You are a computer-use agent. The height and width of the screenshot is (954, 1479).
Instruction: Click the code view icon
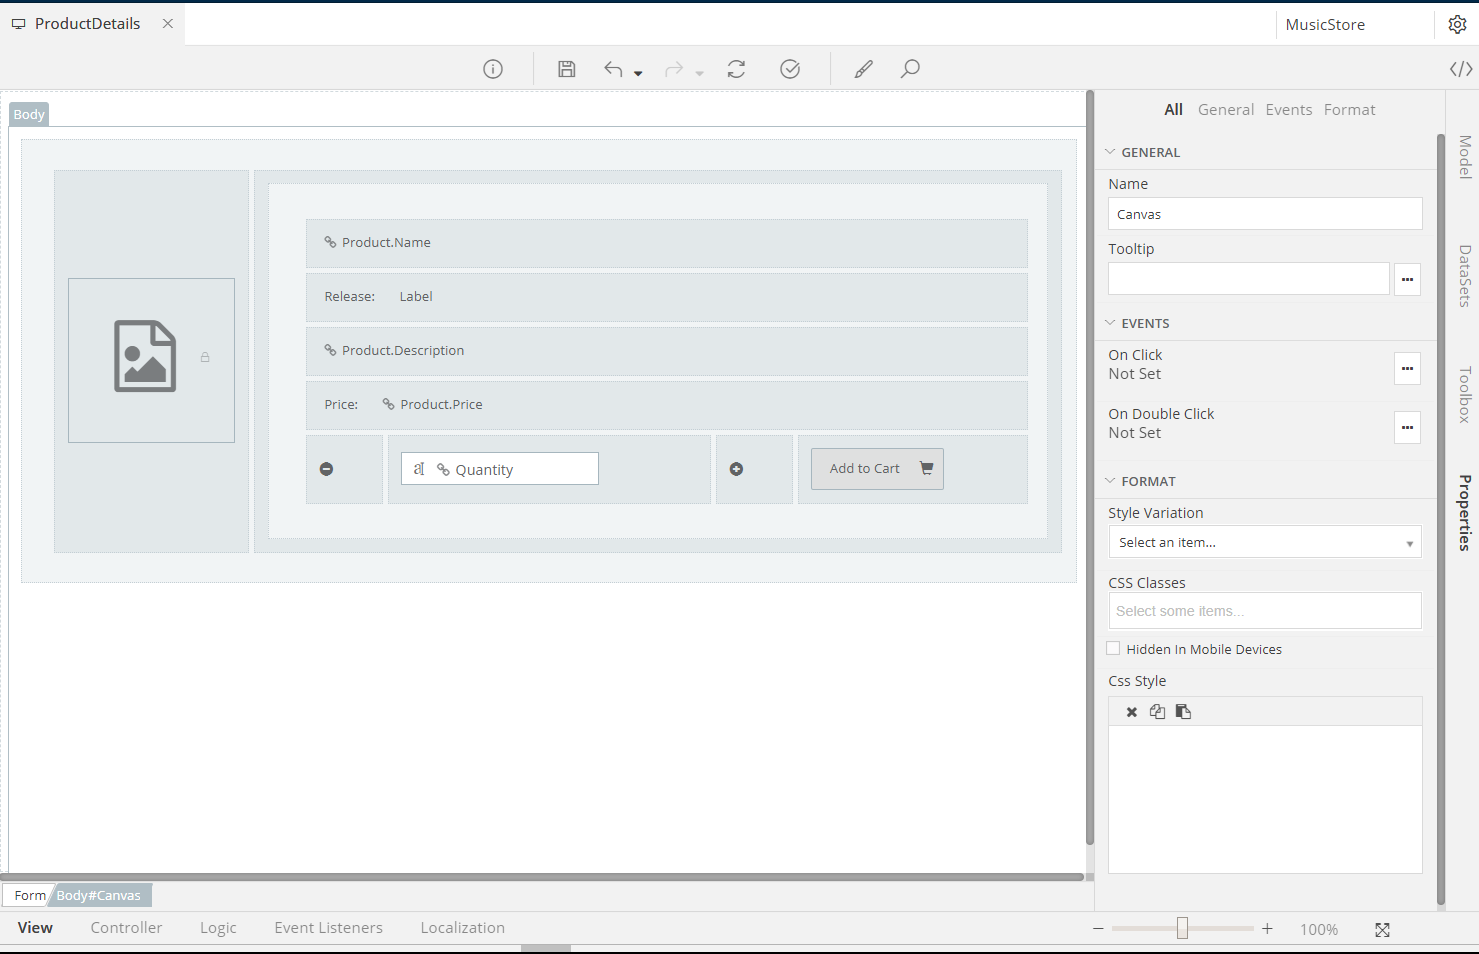pyautogui.click(x=1461, y=69)
